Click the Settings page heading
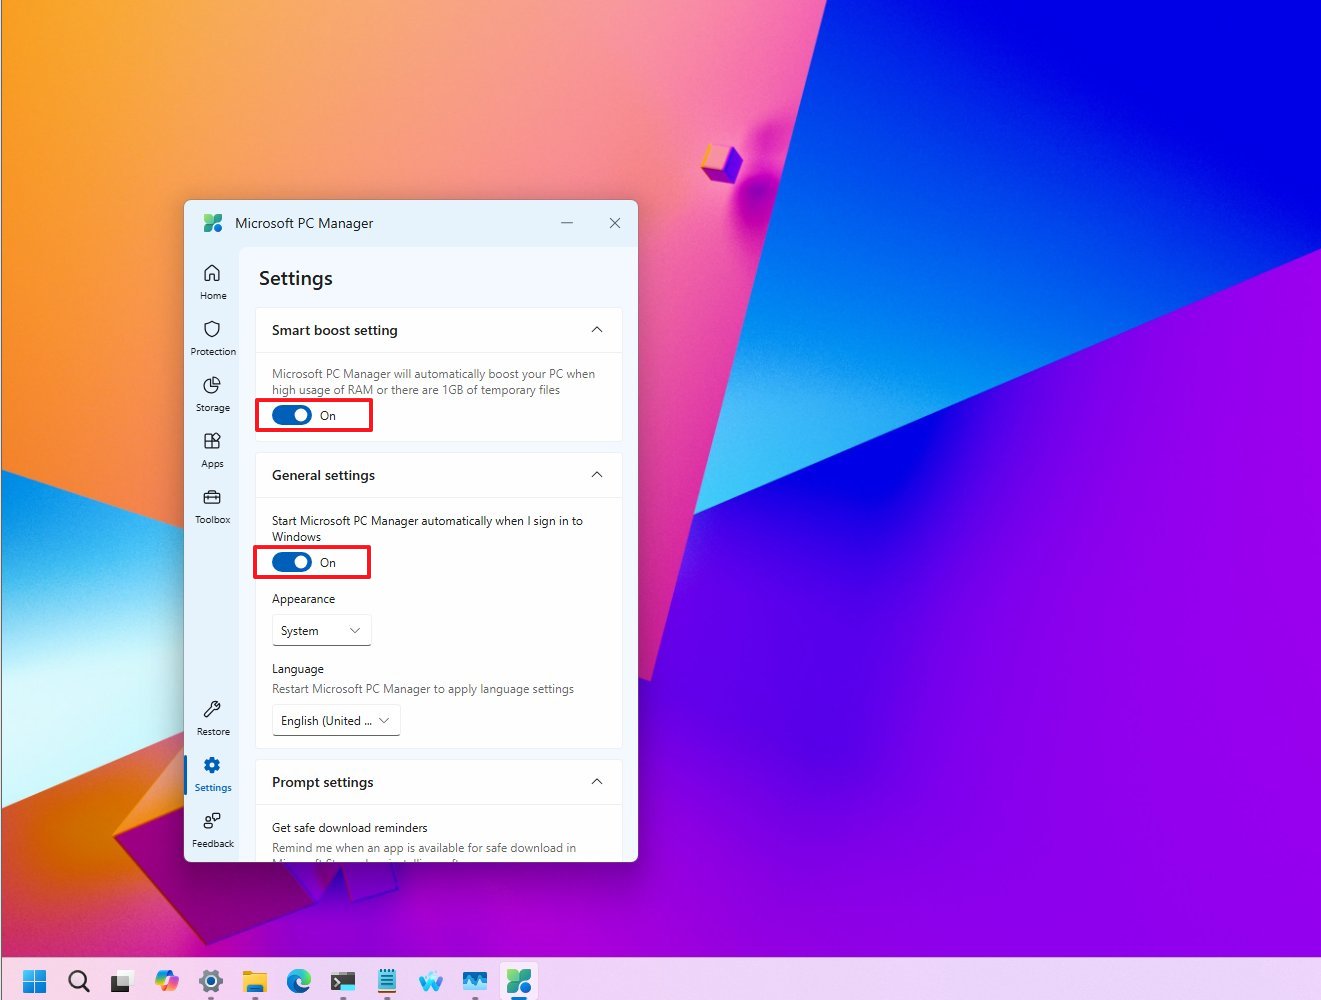 click(295, 278)
